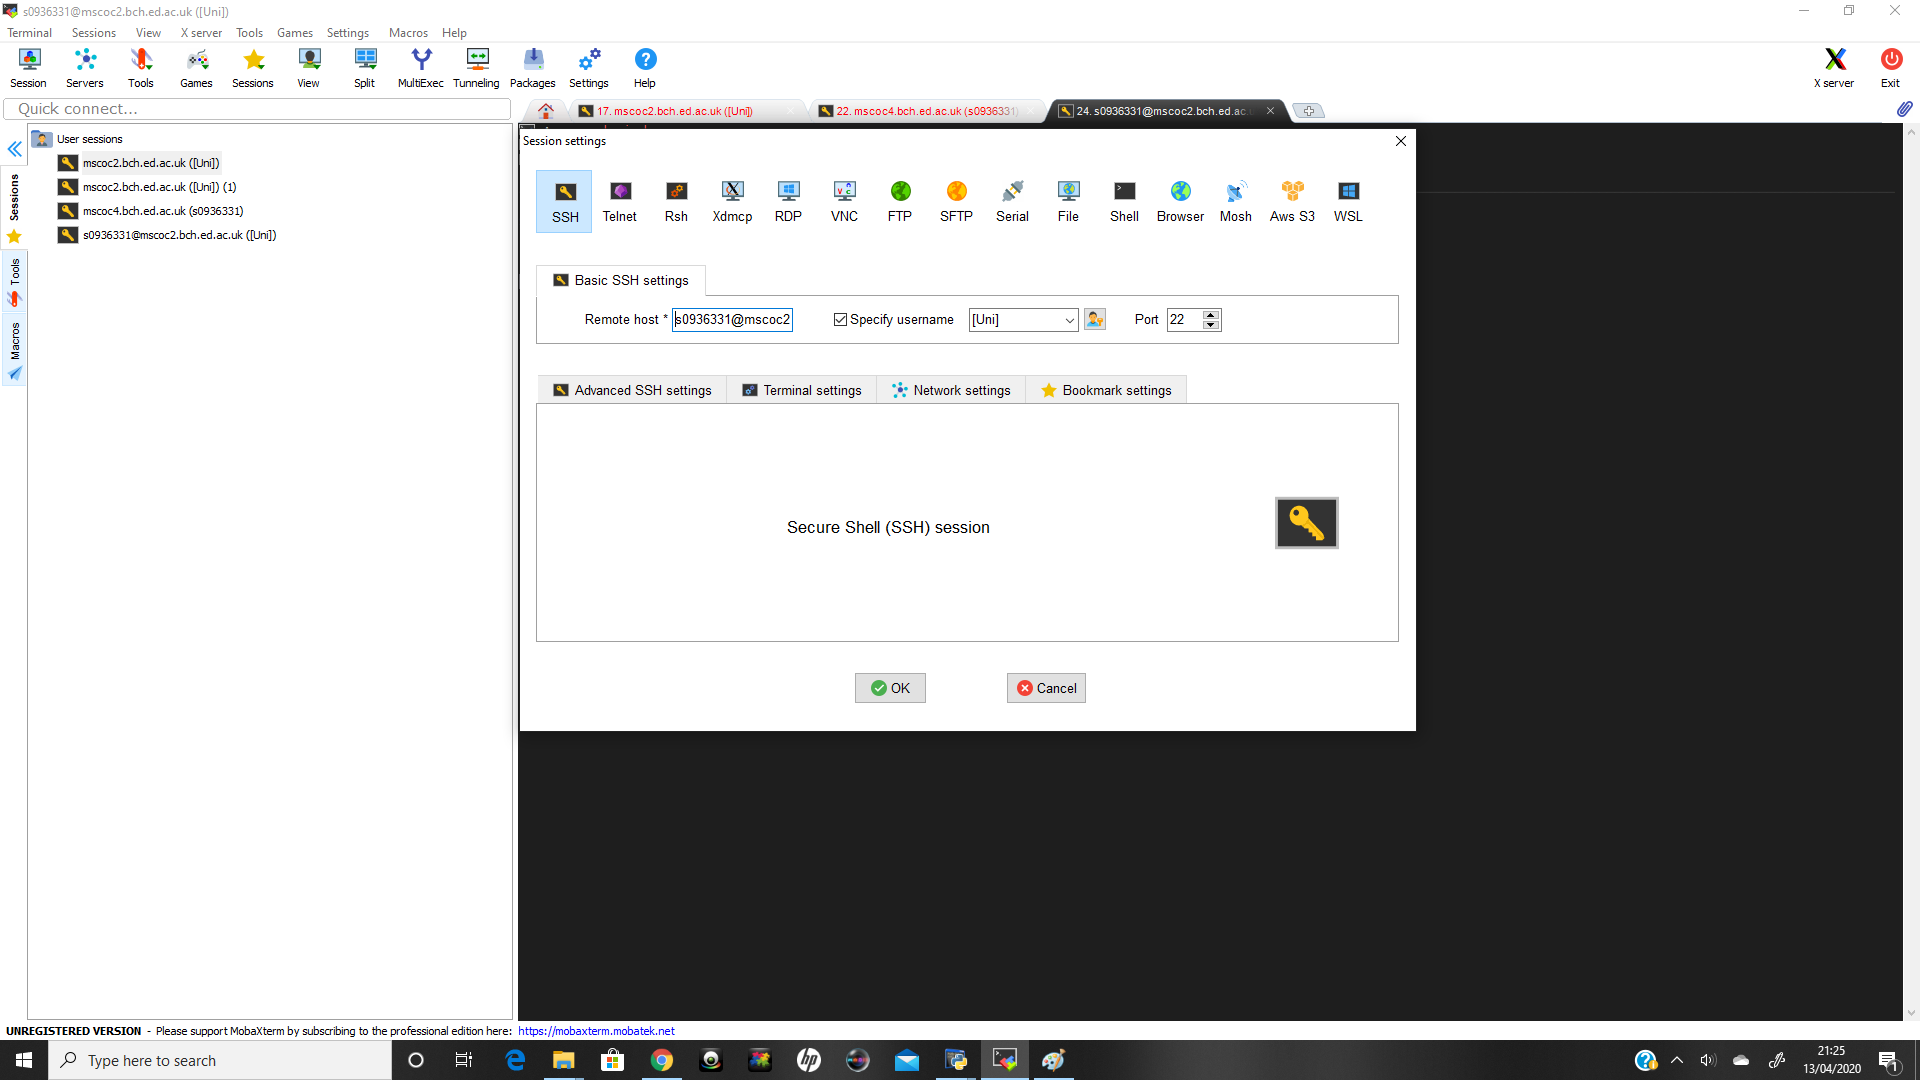Open the Tools vertical sidebar tab
This screenshot has width=1920, height=1080.
(x=15, y=283)
